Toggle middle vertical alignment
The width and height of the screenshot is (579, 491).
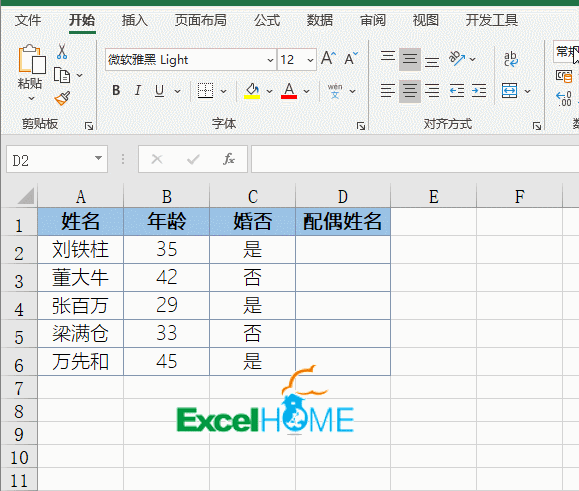(x=410, y=59)
